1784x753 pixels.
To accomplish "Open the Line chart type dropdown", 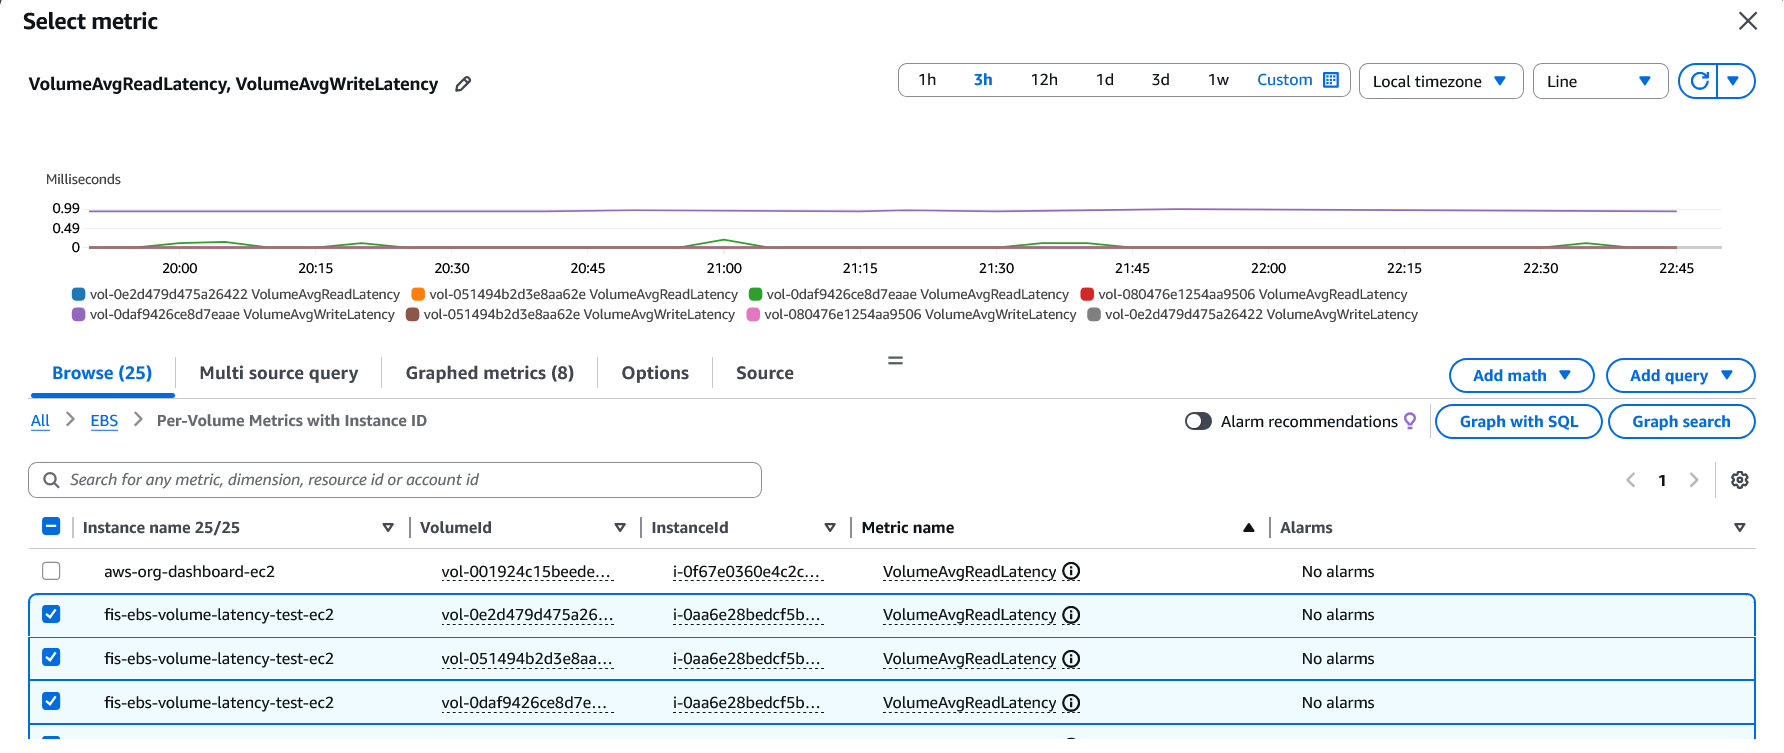I will [1600, 81].
